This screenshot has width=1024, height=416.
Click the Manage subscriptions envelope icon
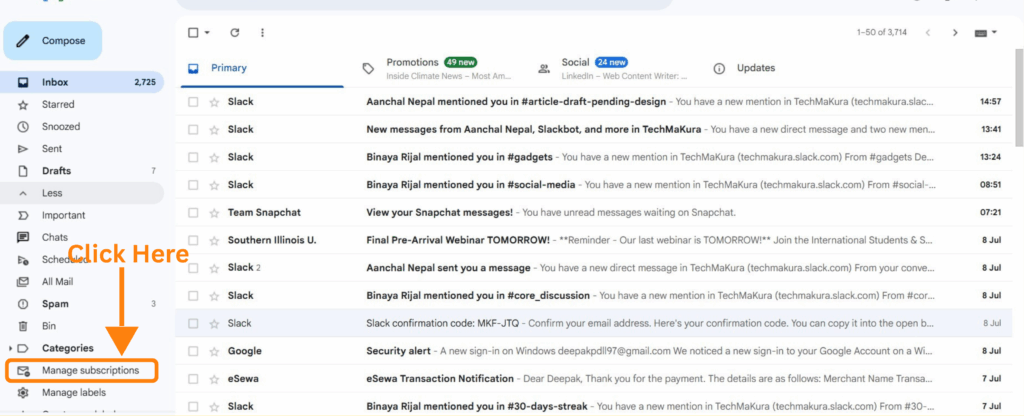click(23, 371)
